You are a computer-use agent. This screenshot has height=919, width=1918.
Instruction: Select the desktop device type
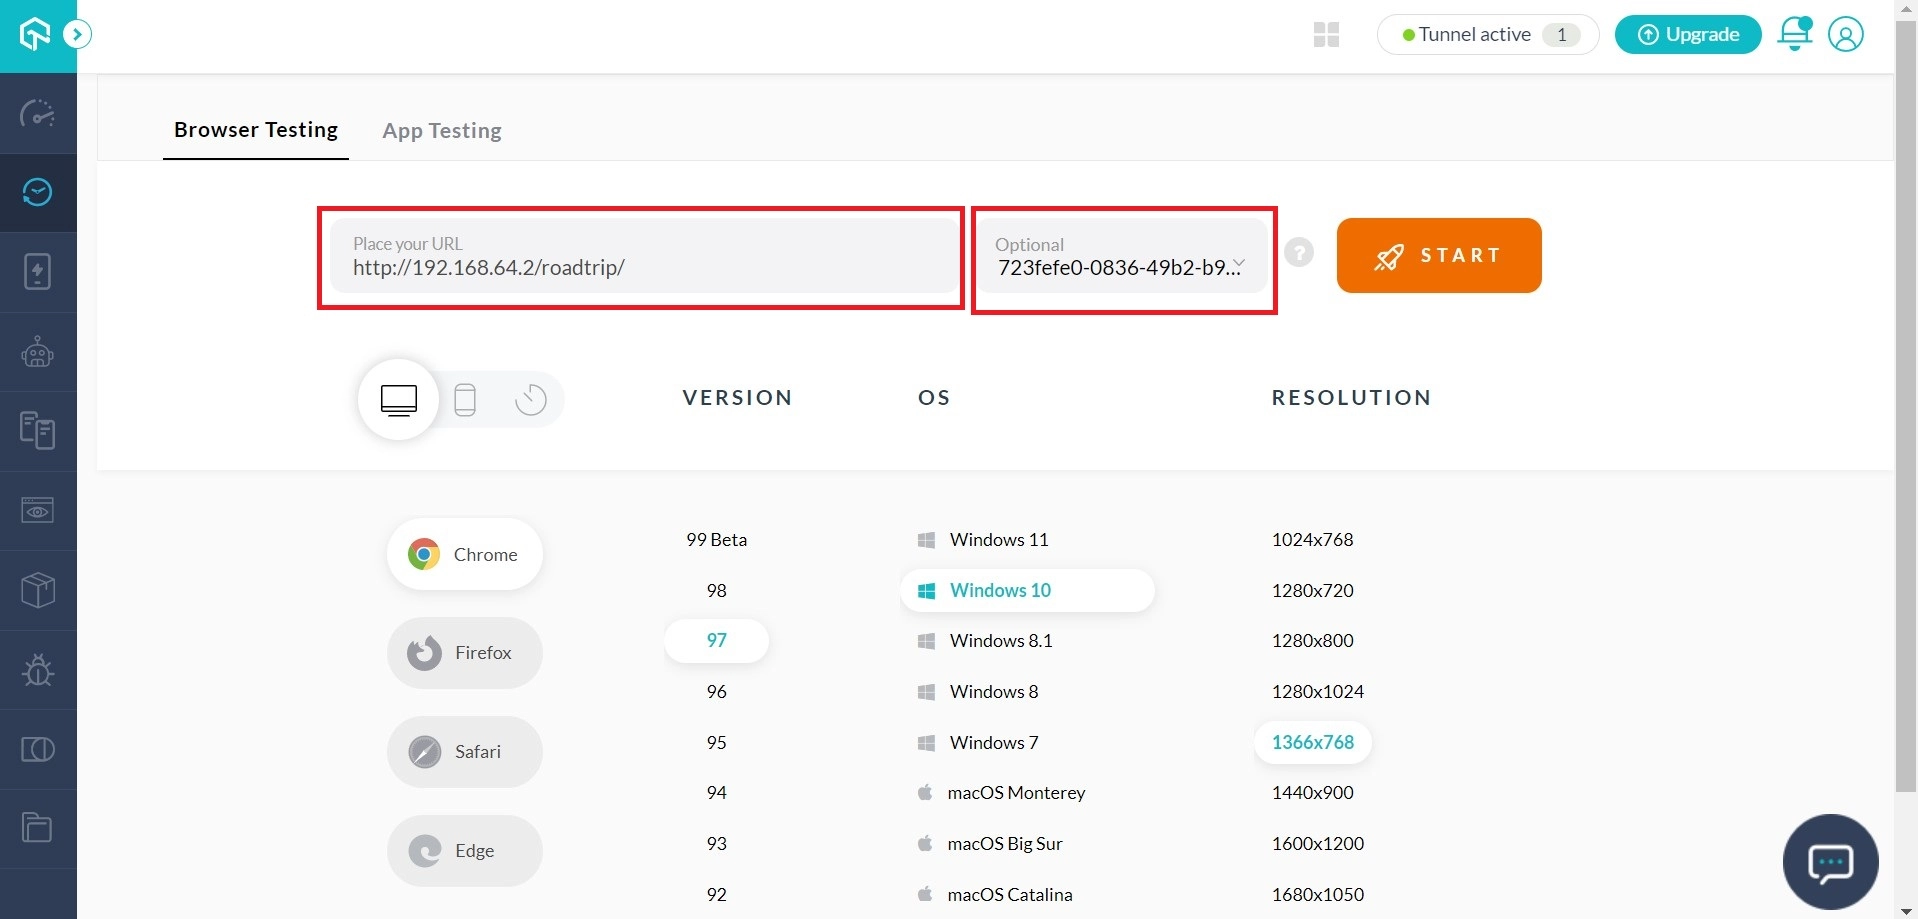(x=399, y=400)
